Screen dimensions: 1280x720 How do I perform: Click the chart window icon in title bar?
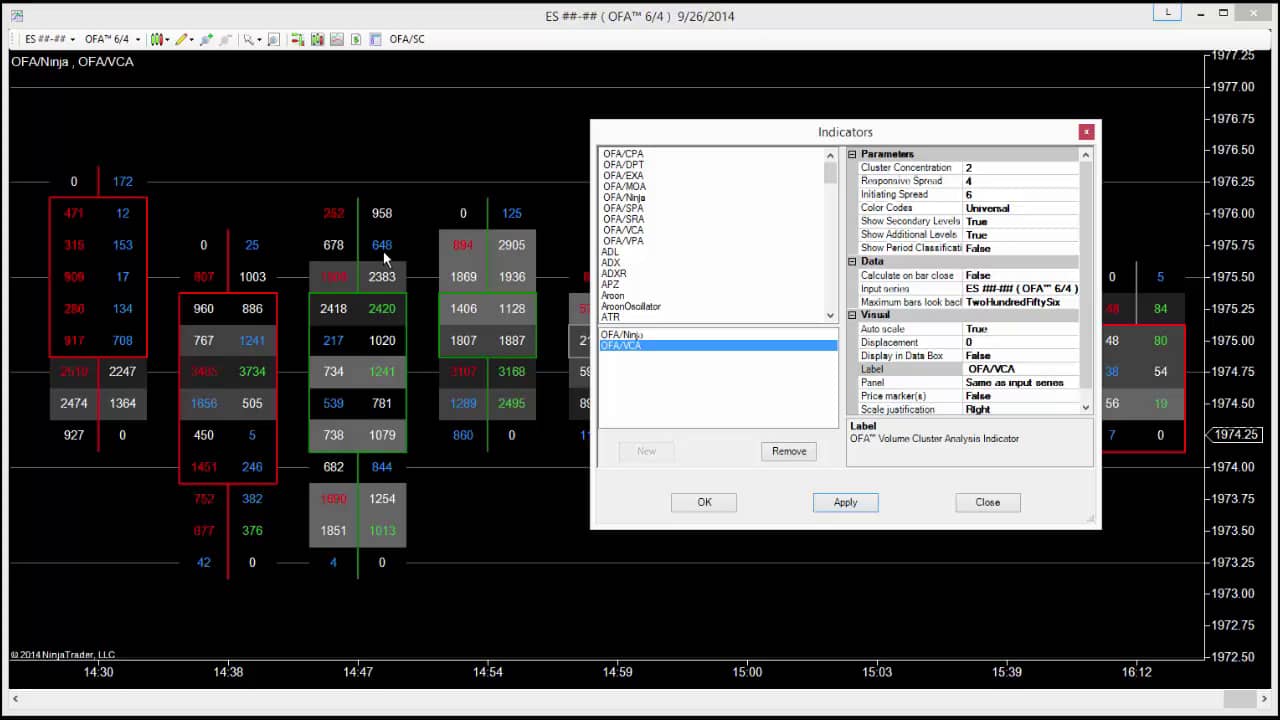17,15
